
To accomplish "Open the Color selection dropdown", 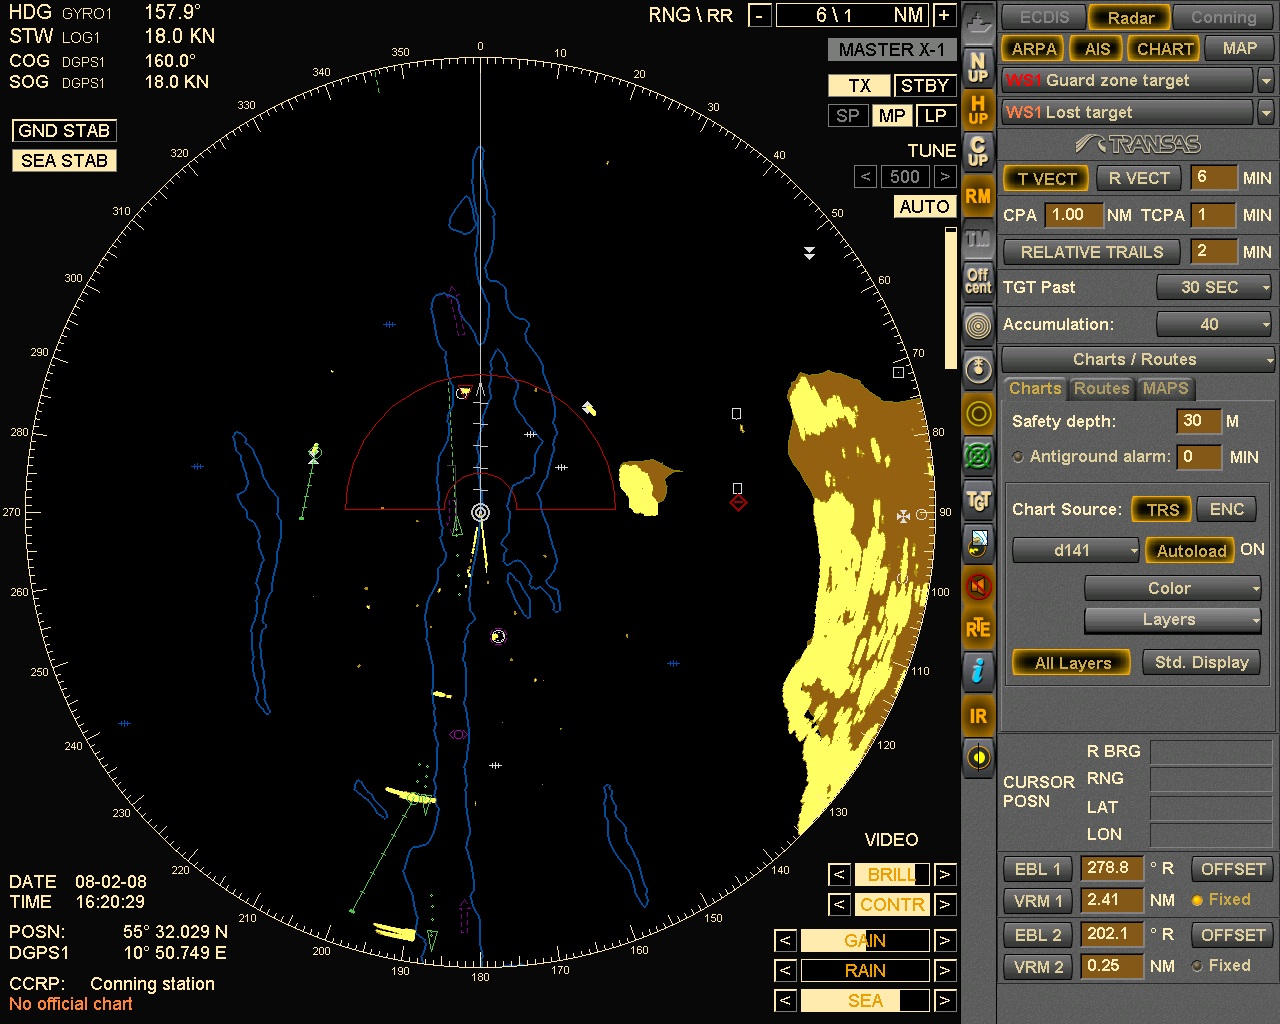I will tap(1172, 587).
